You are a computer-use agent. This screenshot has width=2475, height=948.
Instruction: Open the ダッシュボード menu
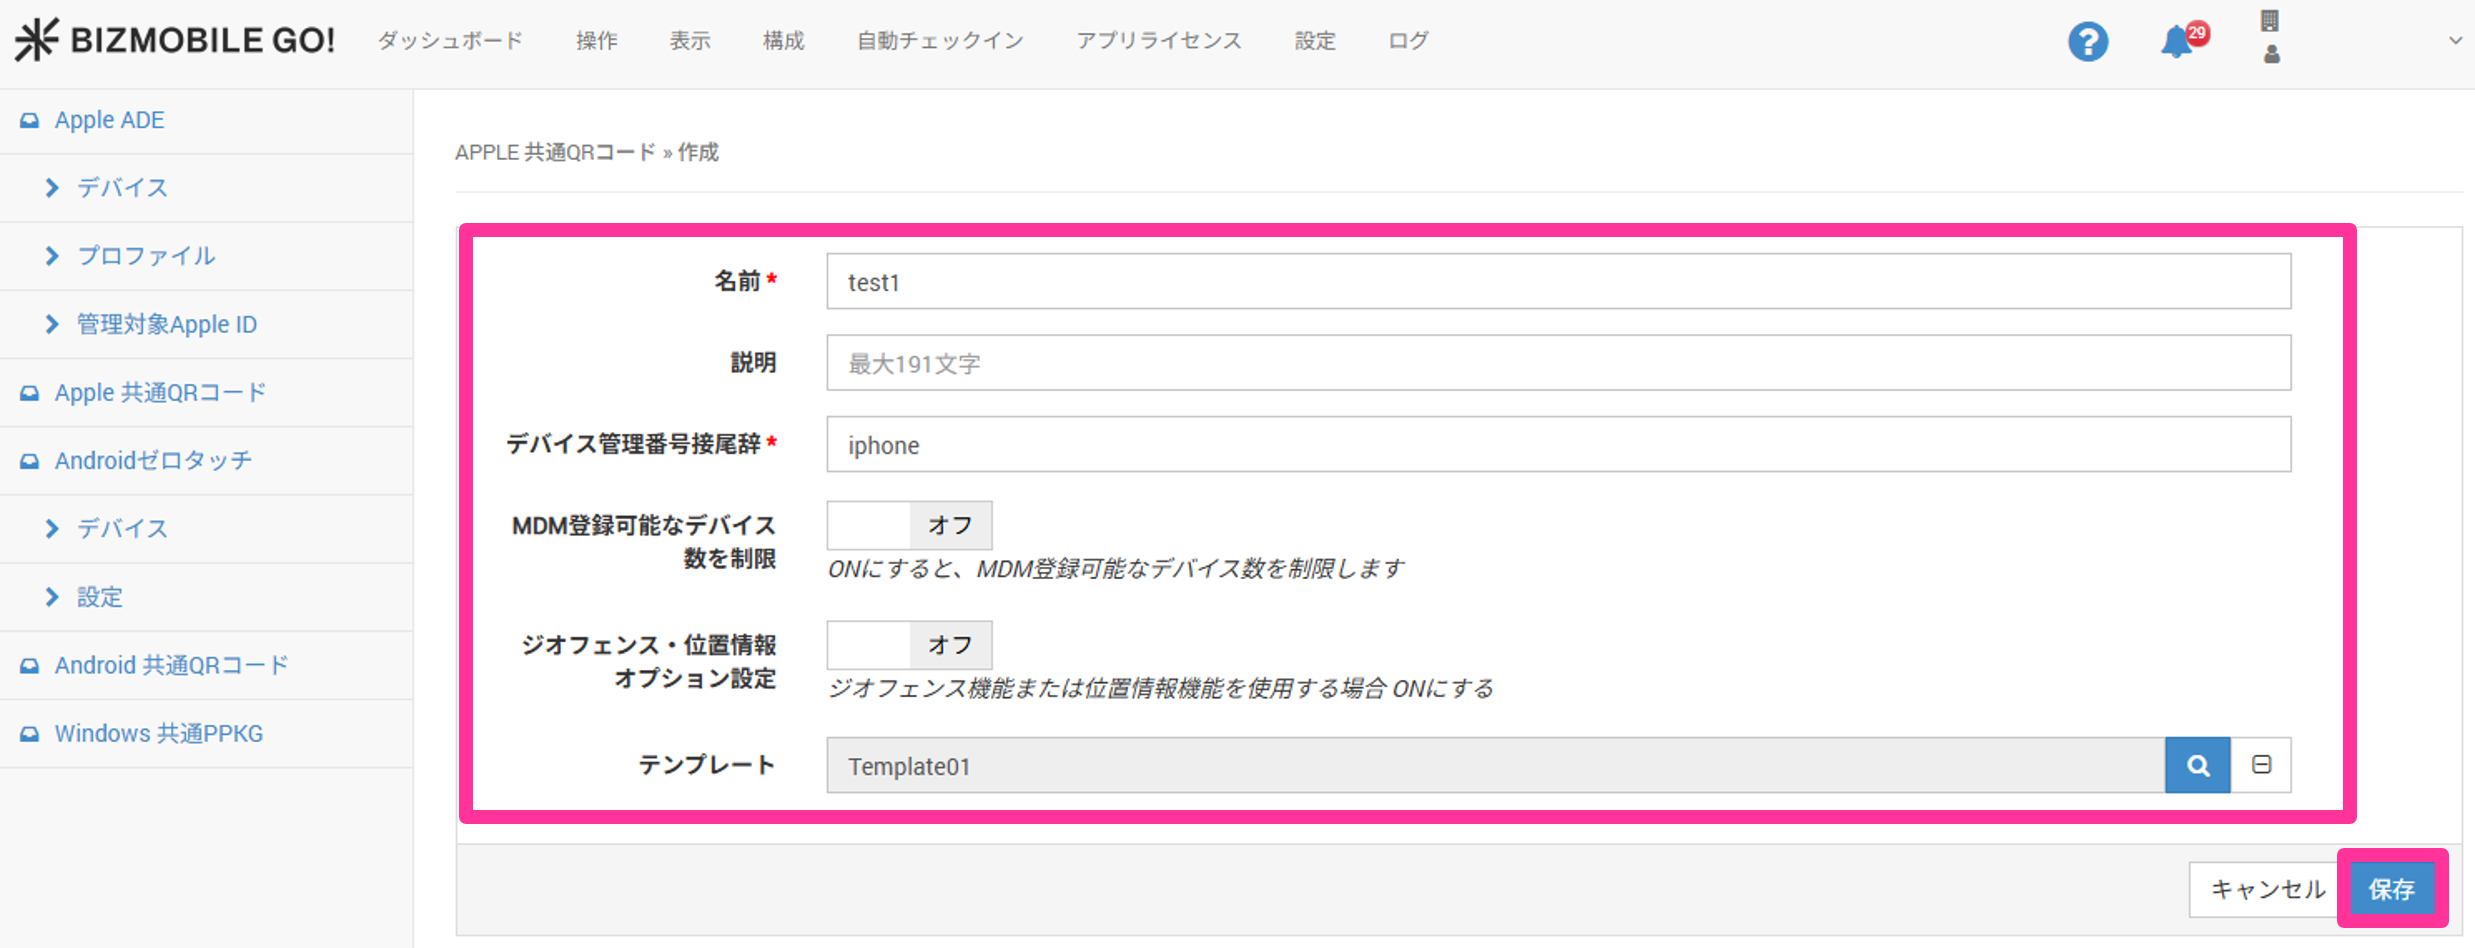point(450,41)
